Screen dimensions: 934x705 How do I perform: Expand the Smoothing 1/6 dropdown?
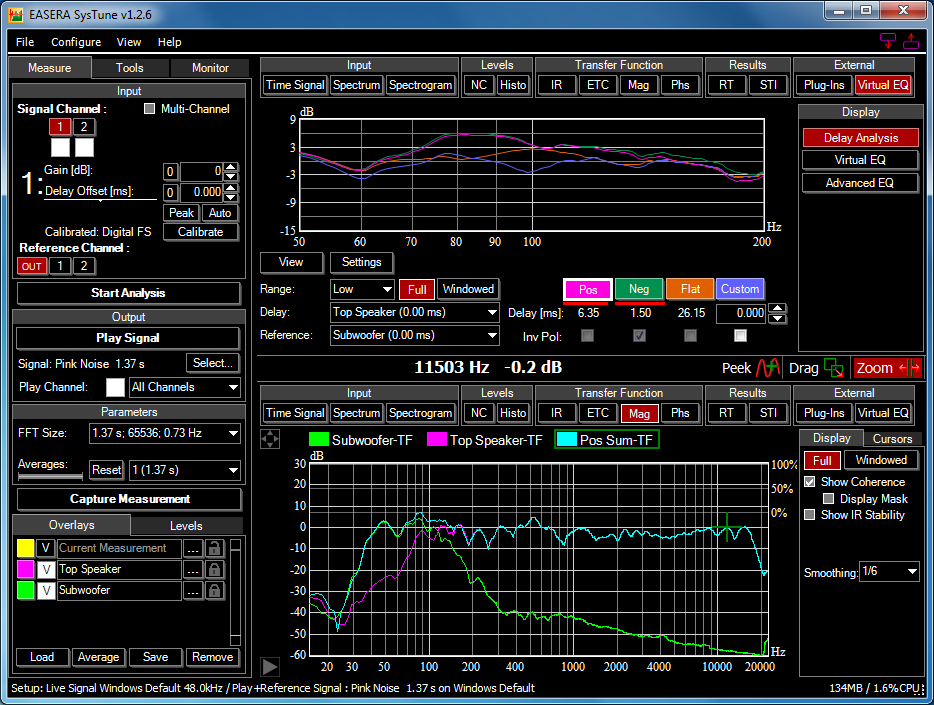tap(889, 572)
